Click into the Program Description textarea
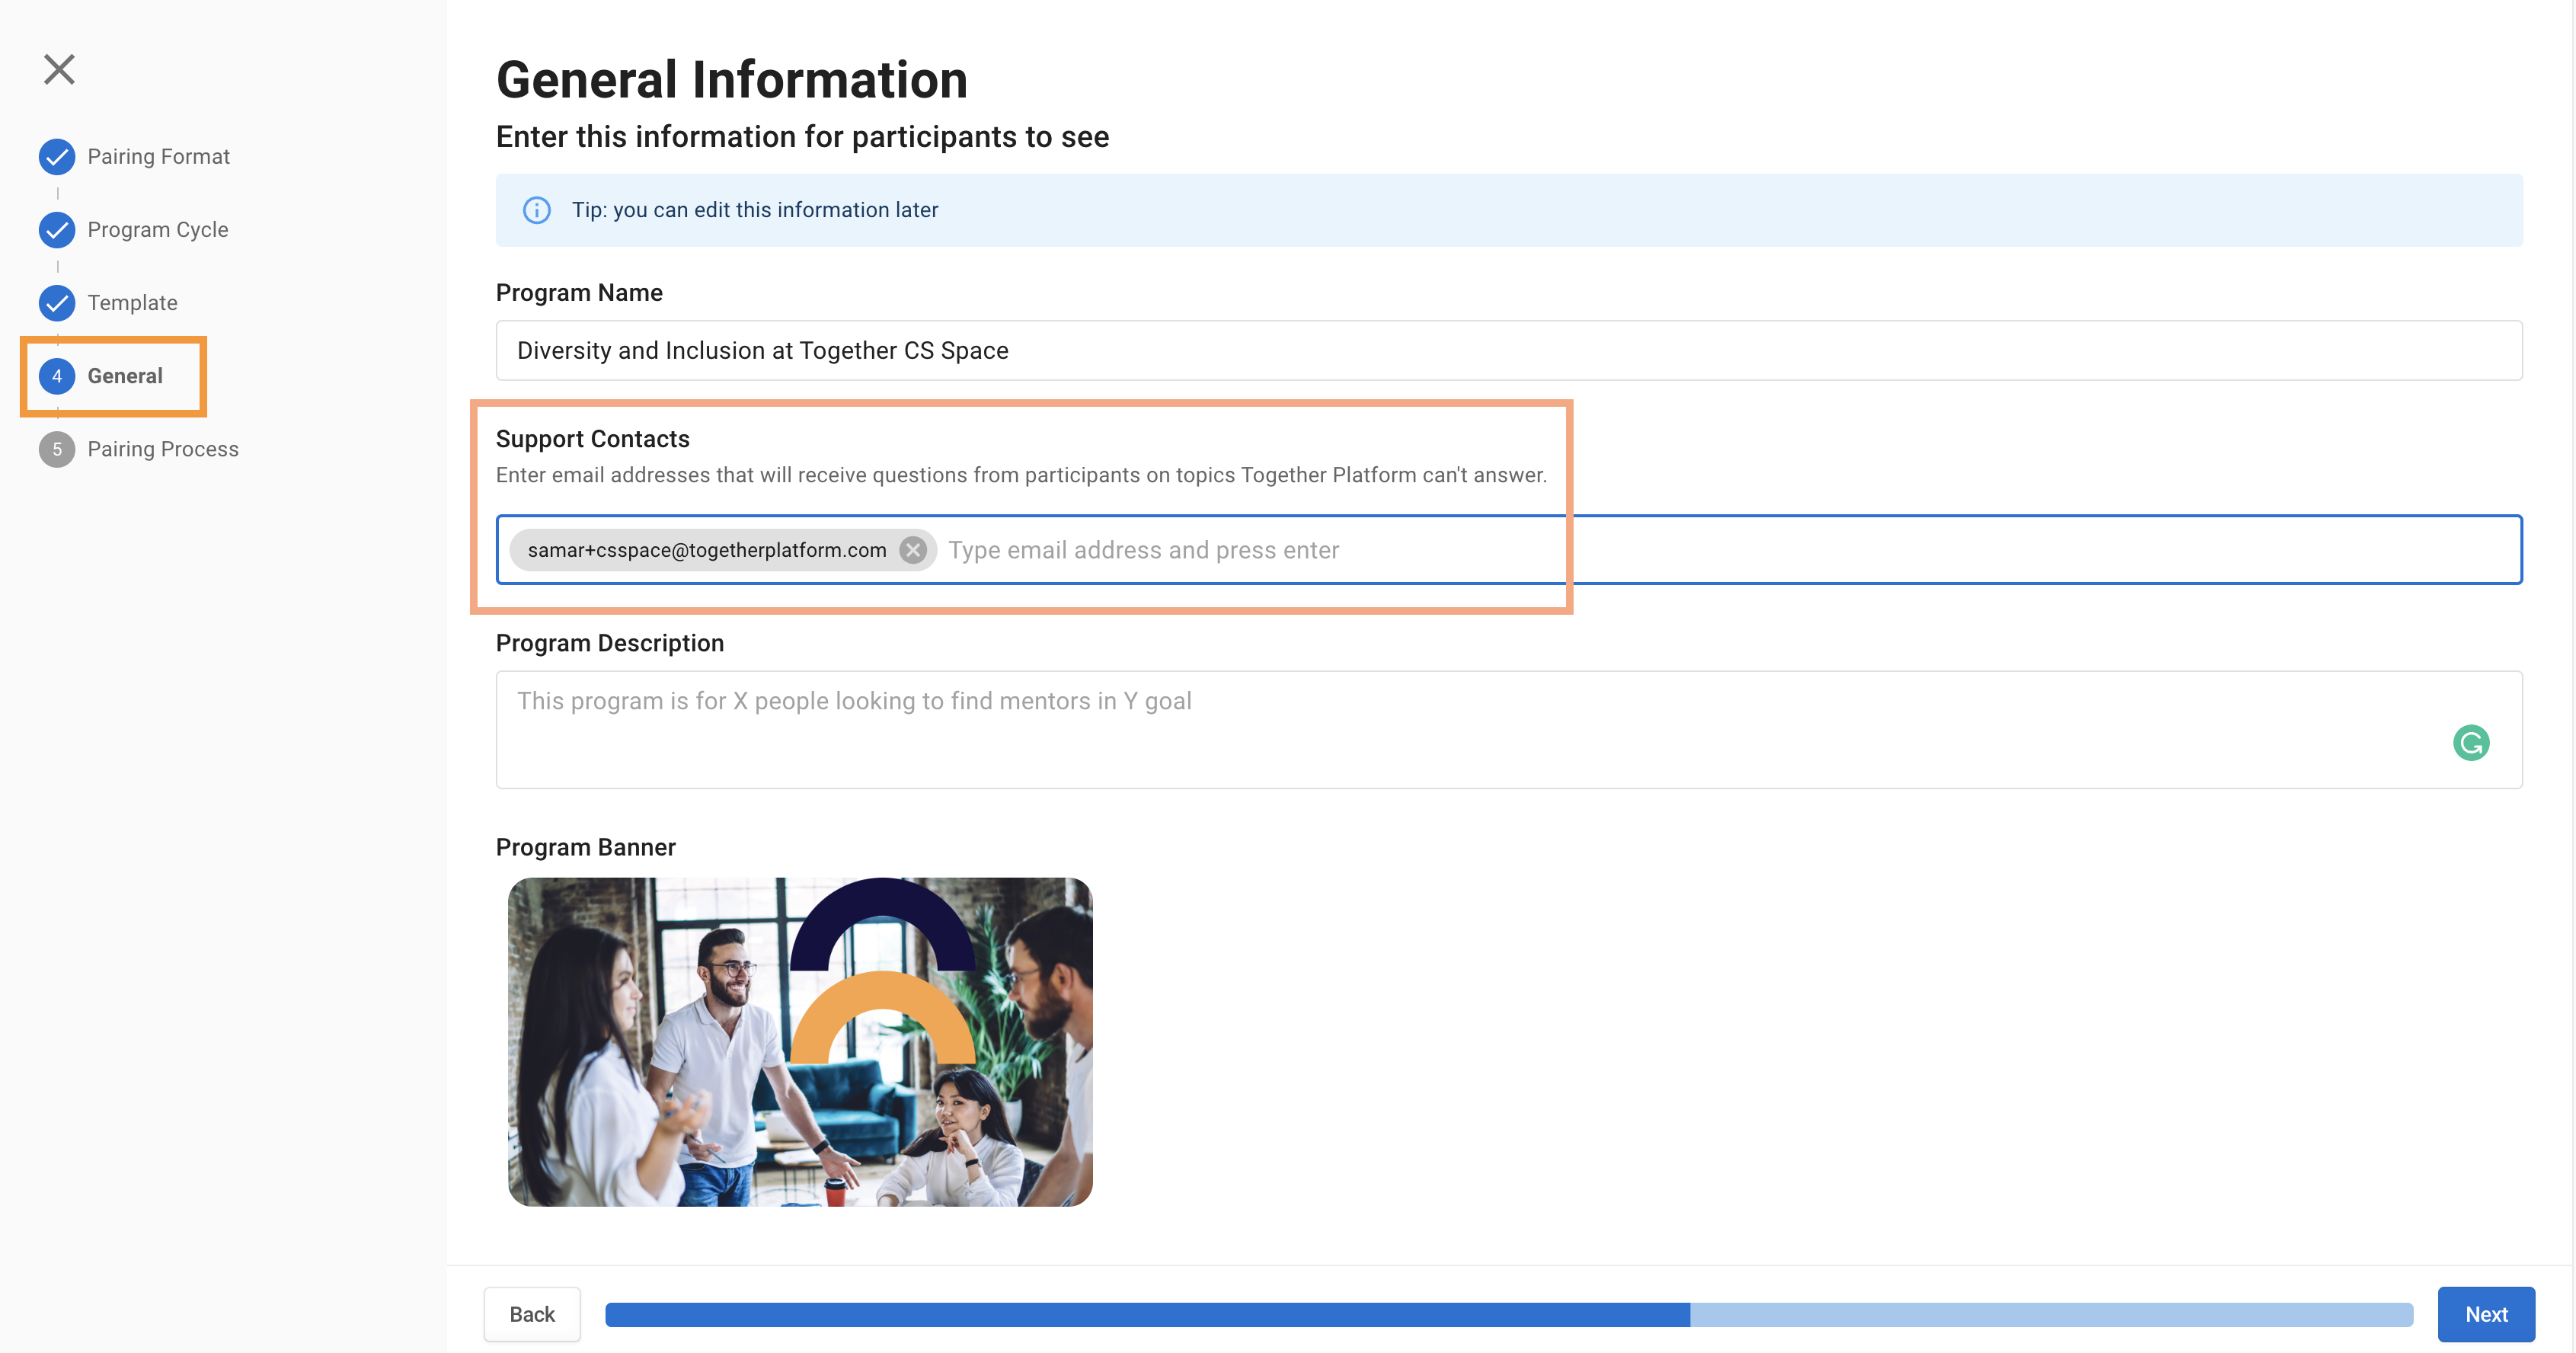This screenshot has width=2576, height=1353. click(1509, 729)
